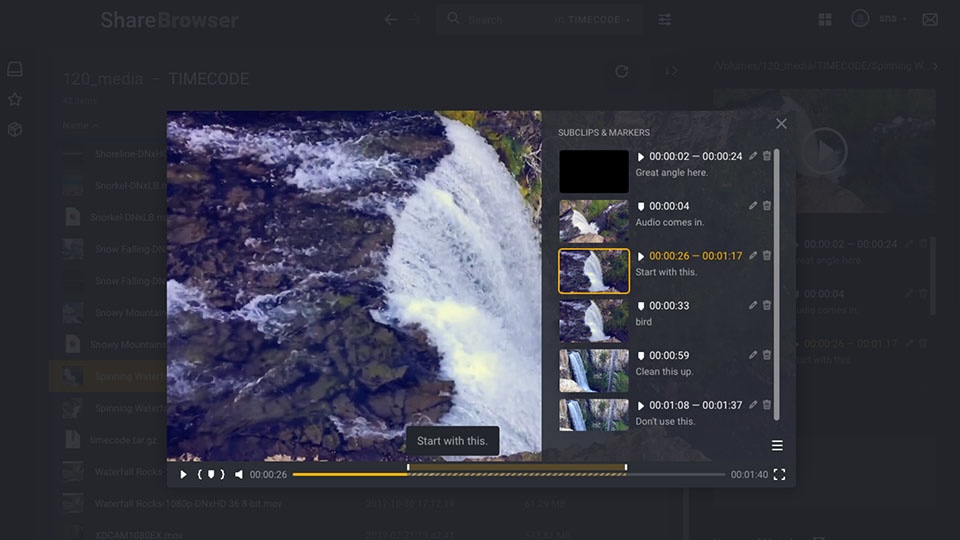
Task: Refresh the 120_media file list
Action: [621, 72]
